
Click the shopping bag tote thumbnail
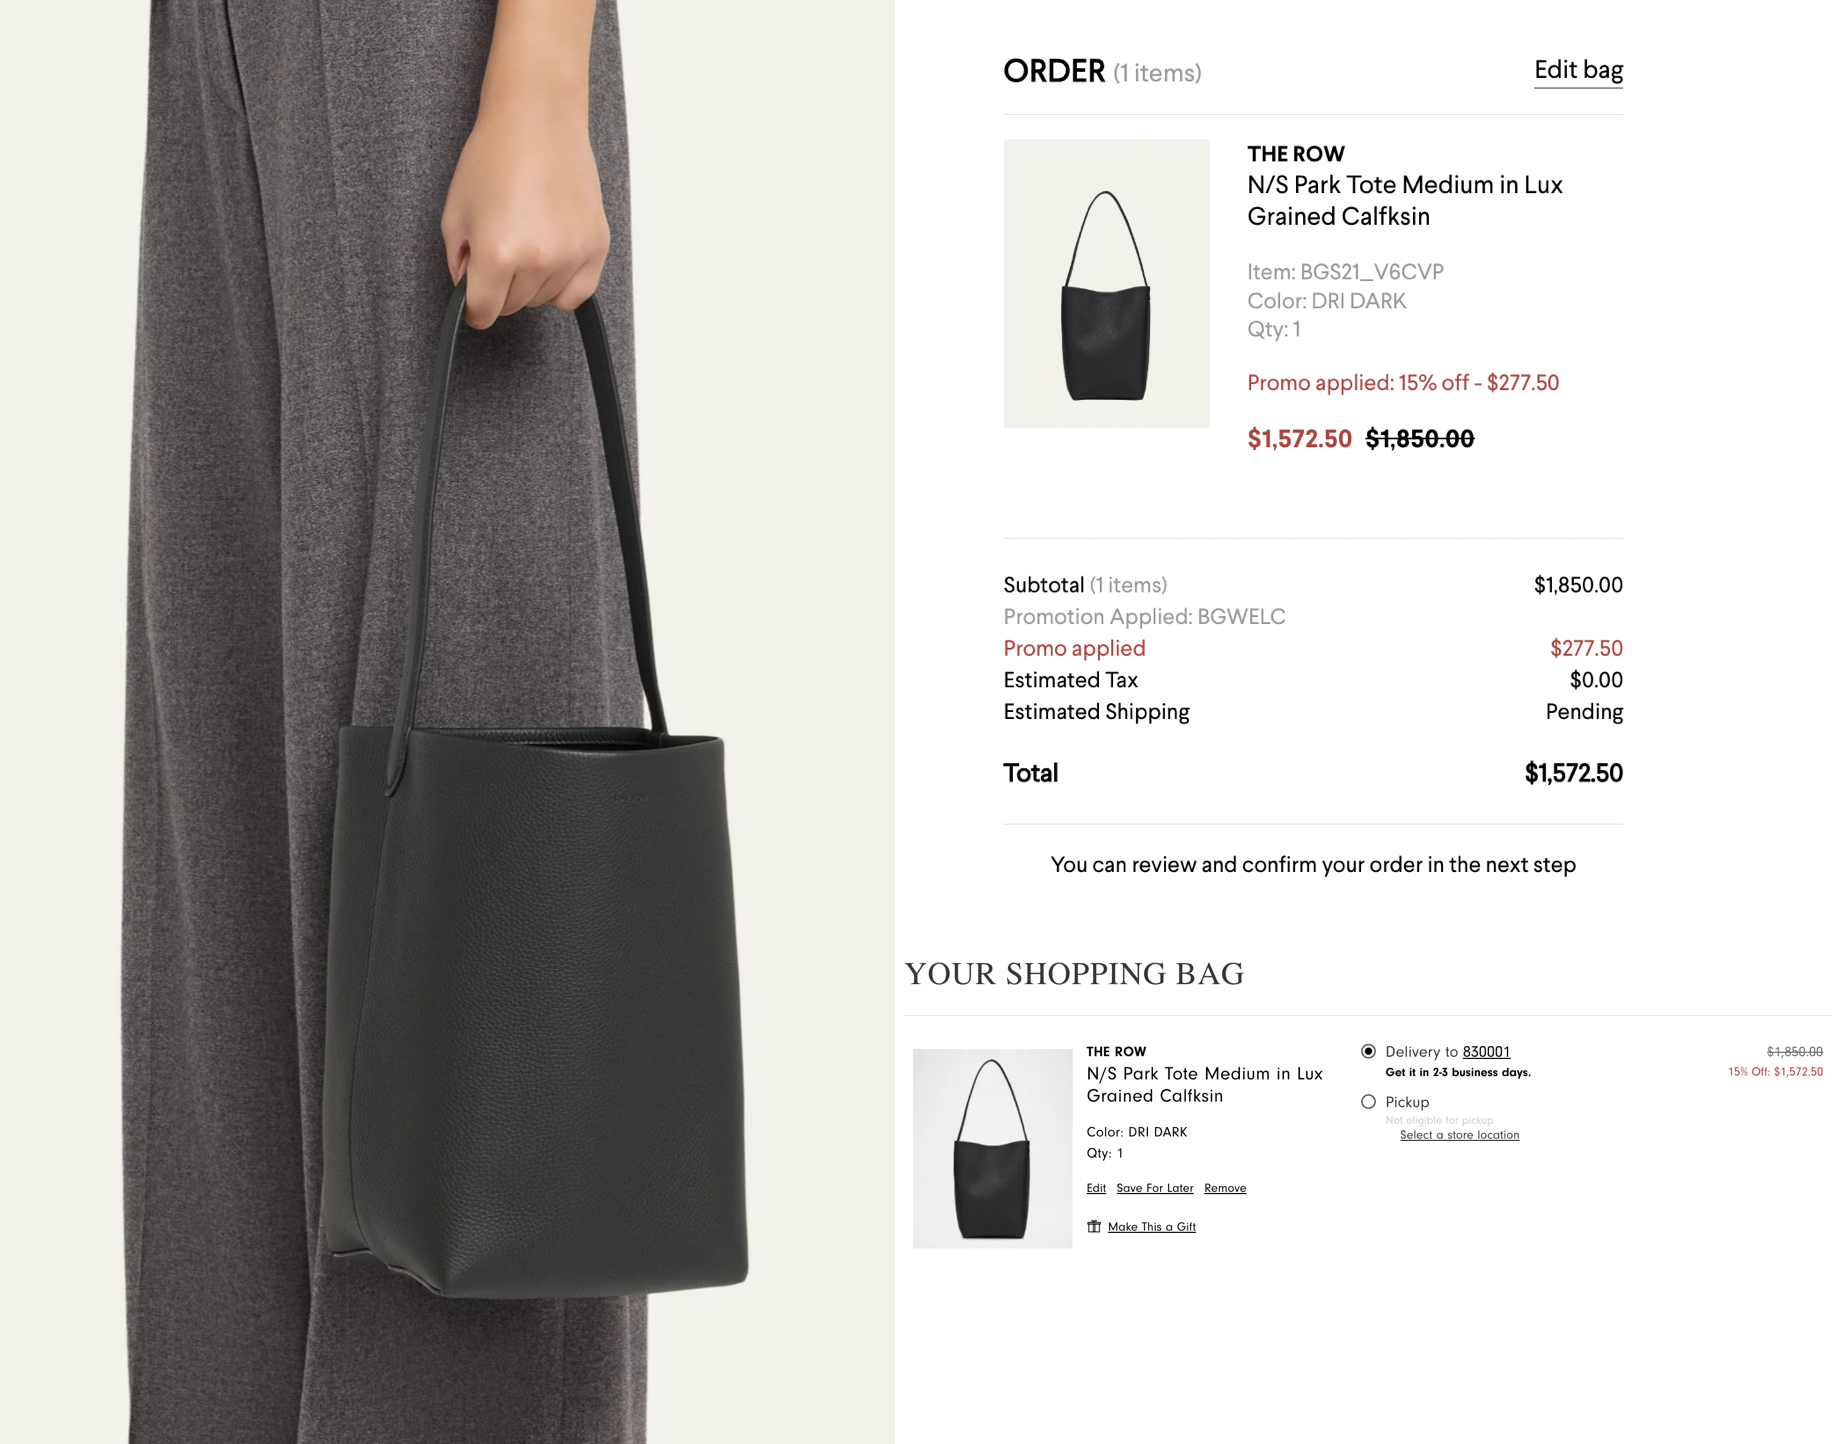pos(992,1148)
